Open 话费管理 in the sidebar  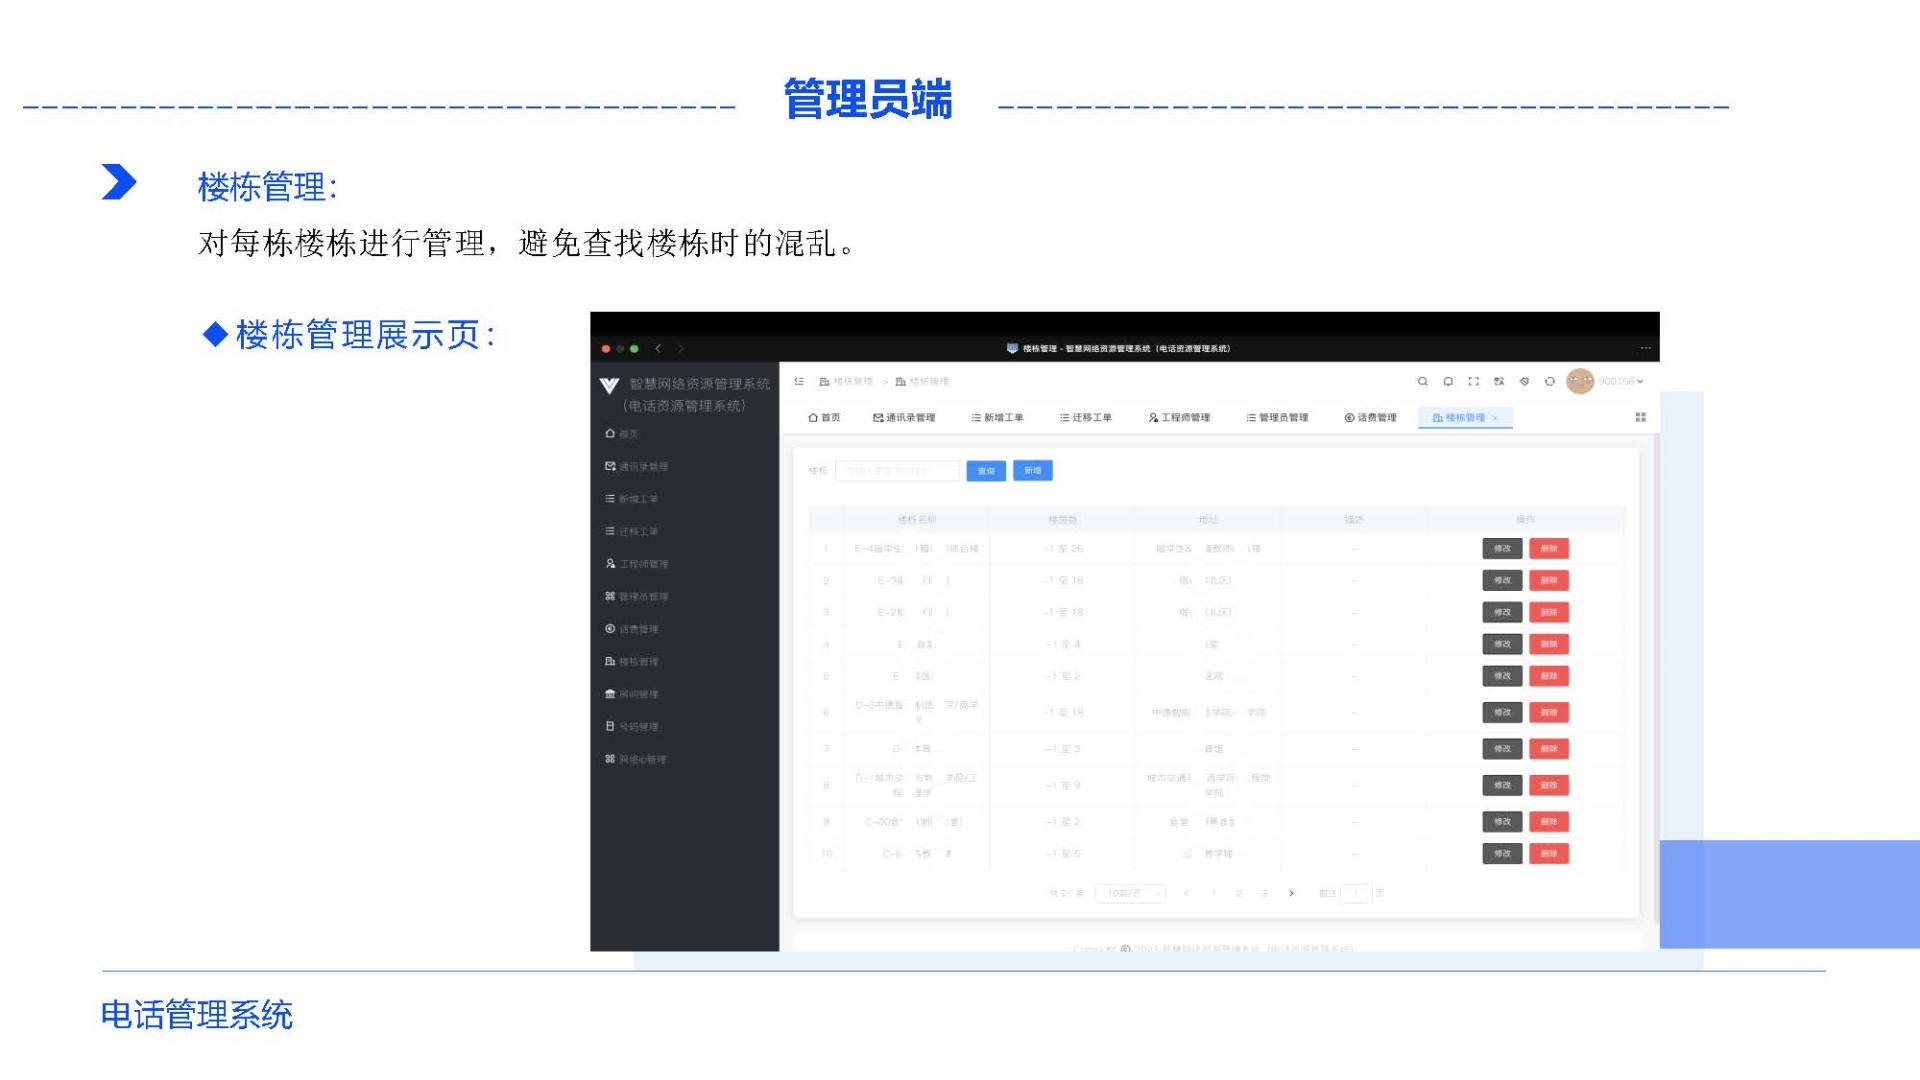click(x=638, y=629)
